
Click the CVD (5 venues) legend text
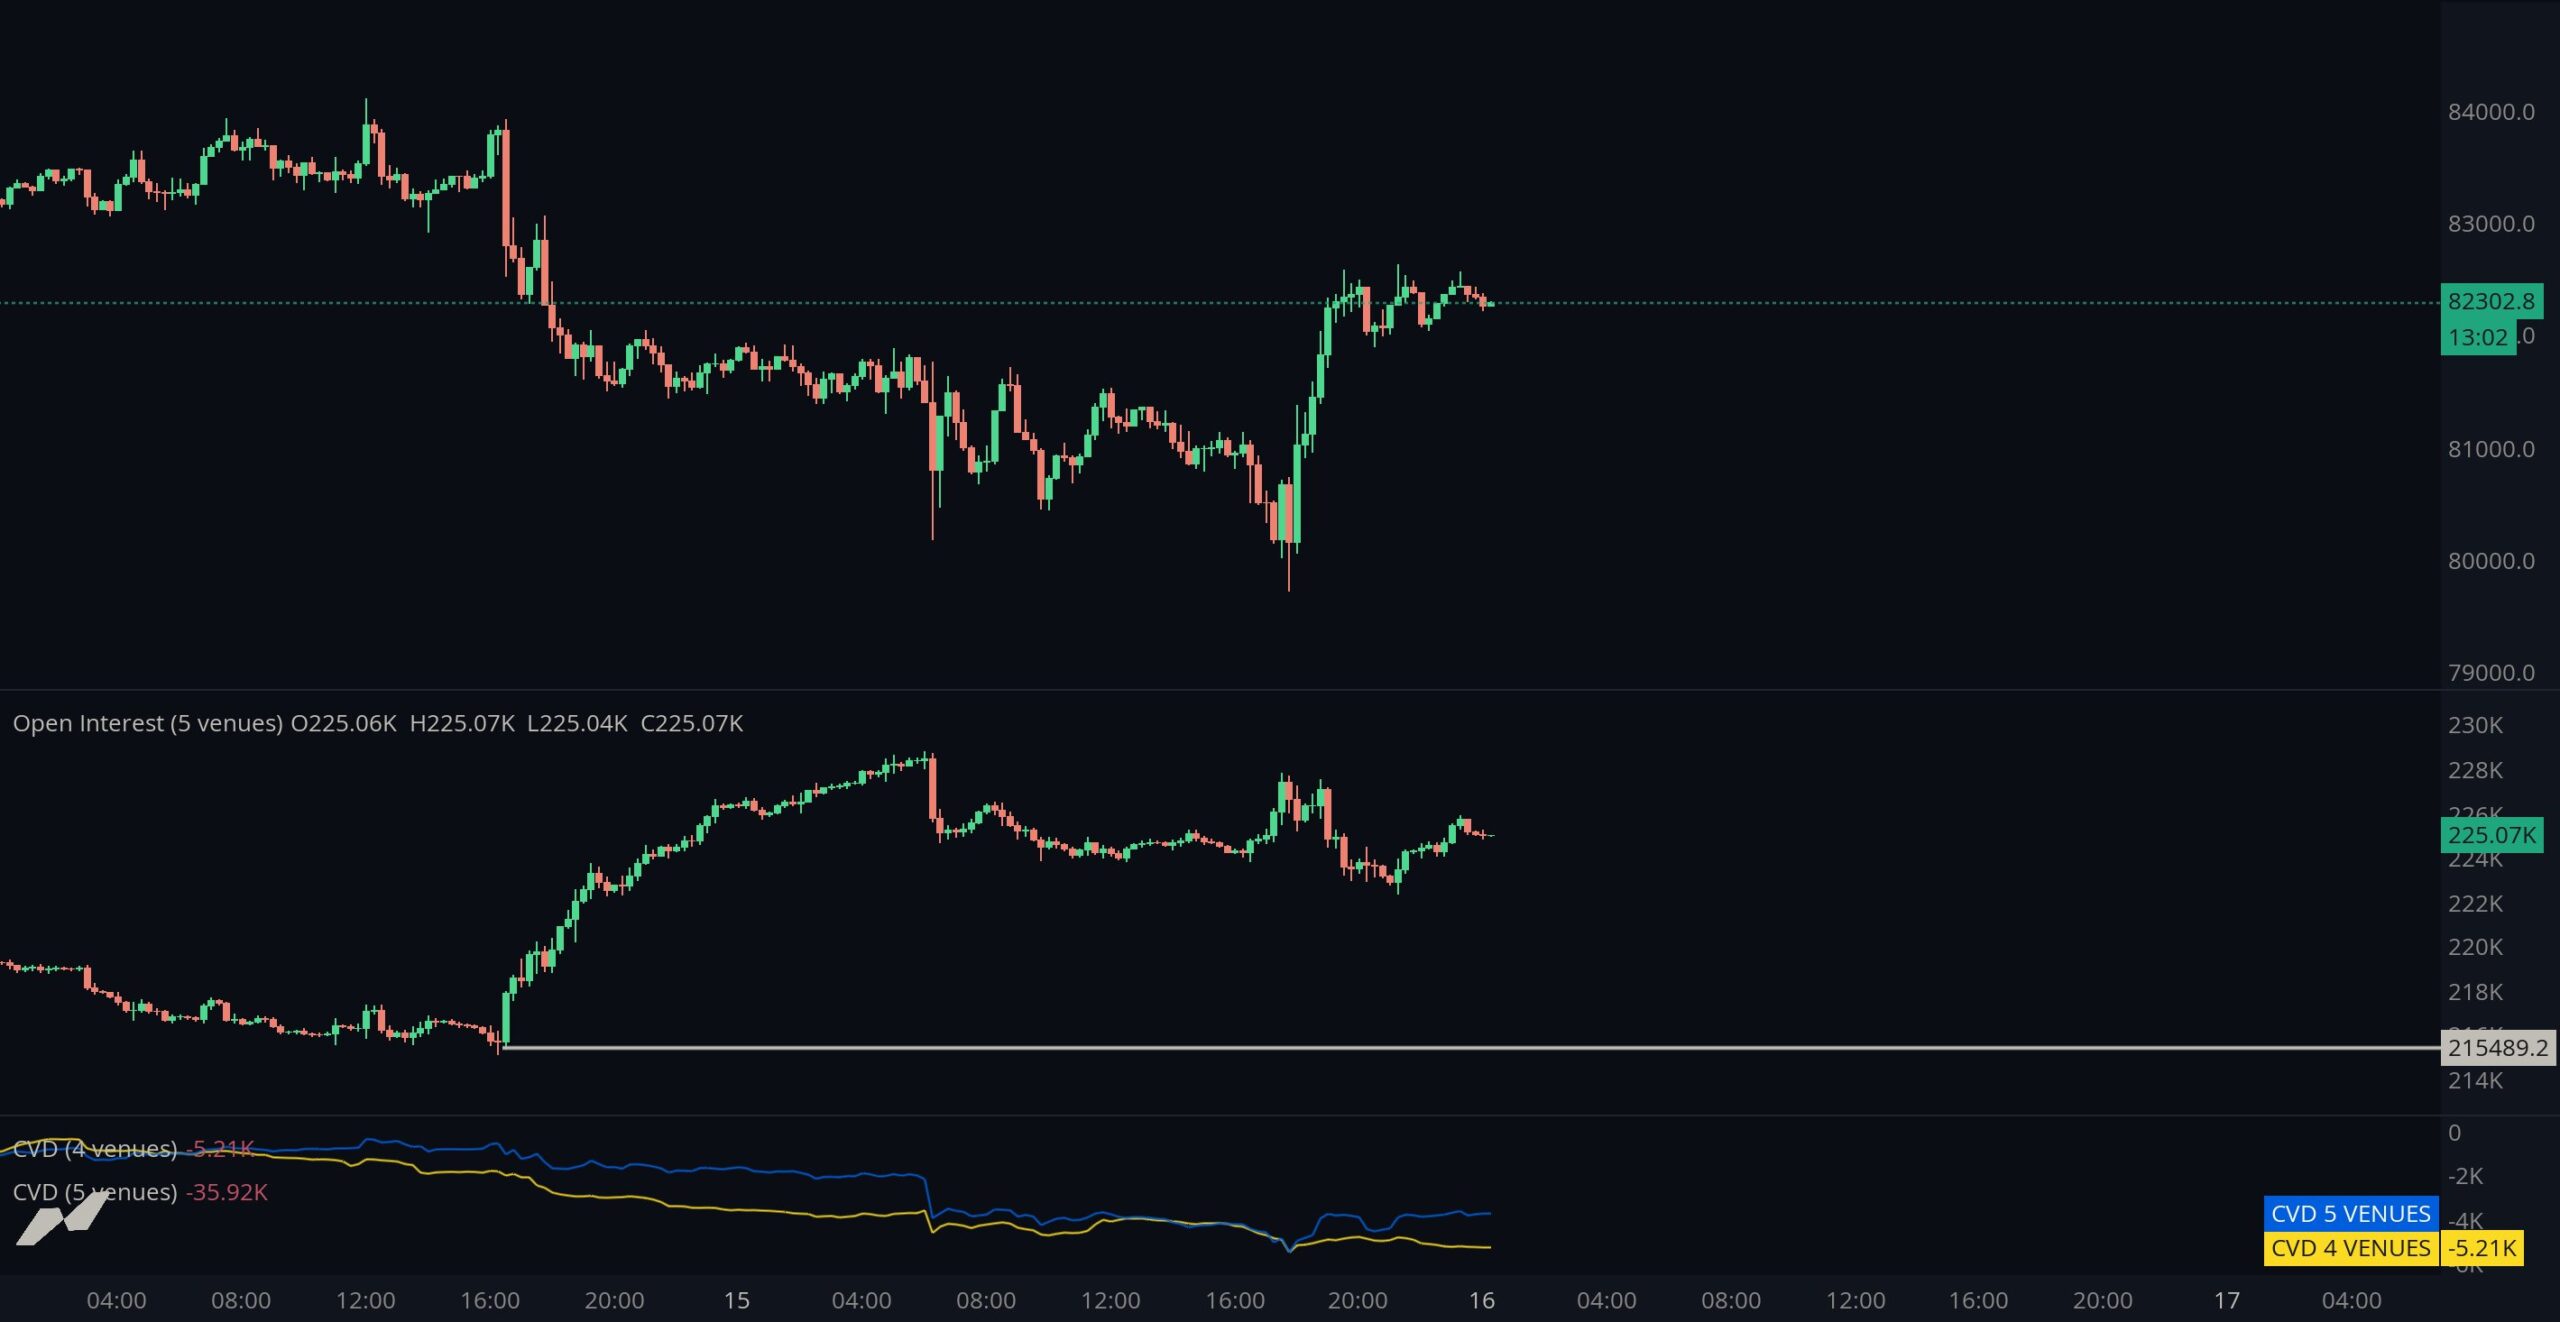pyautogui.click(x=95, y=1192)
